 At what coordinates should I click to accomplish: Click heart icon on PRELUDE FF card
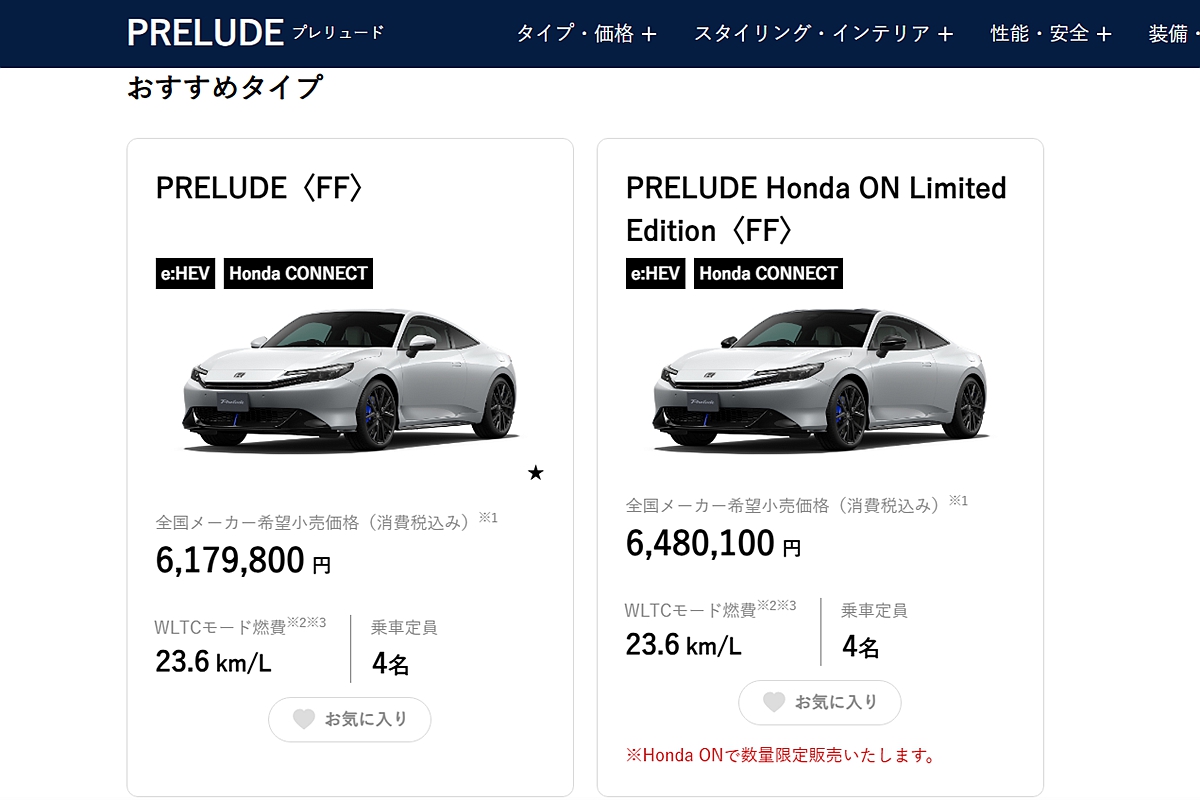click(x=304, y=719)
